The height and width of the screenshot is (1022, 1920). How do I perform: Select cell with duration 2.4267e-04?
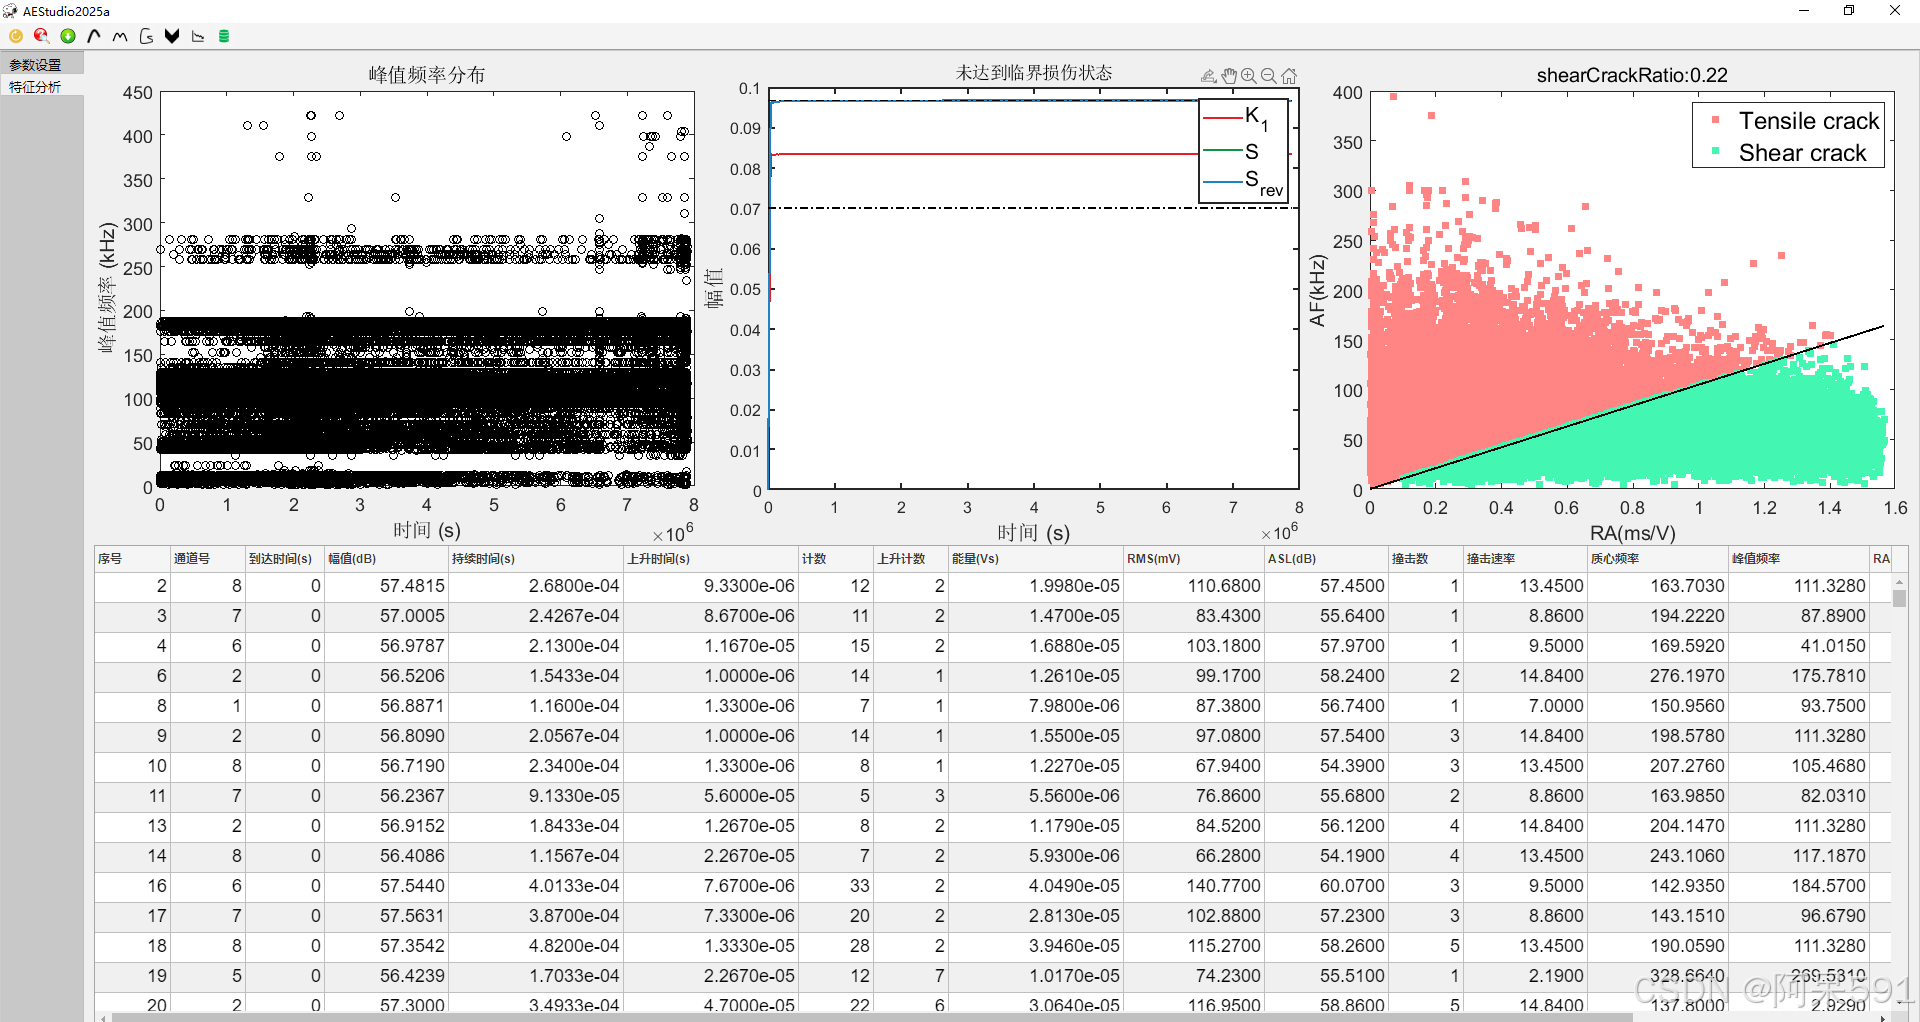pos(535,616)
